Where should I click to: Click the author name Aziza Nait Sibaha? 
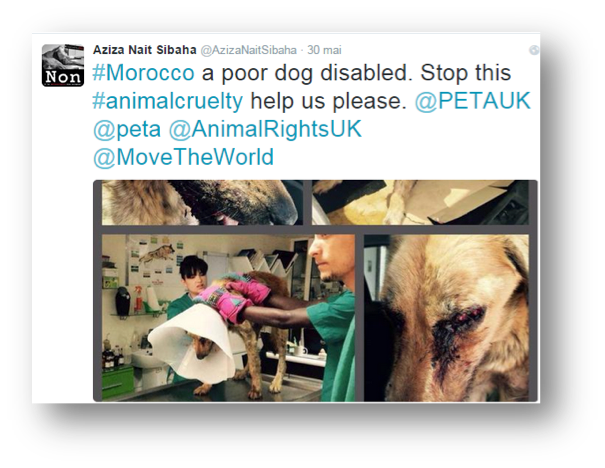click(145, 50)
